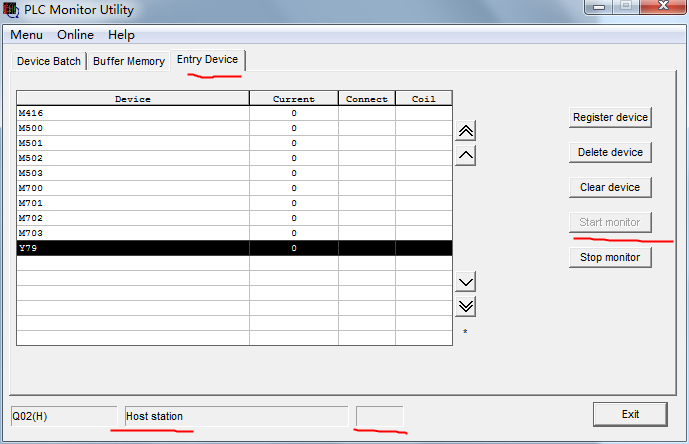Click the scroll-to-bottom double down arrow
The height and width of the screenshot is (444, 689).
(465, 306)
